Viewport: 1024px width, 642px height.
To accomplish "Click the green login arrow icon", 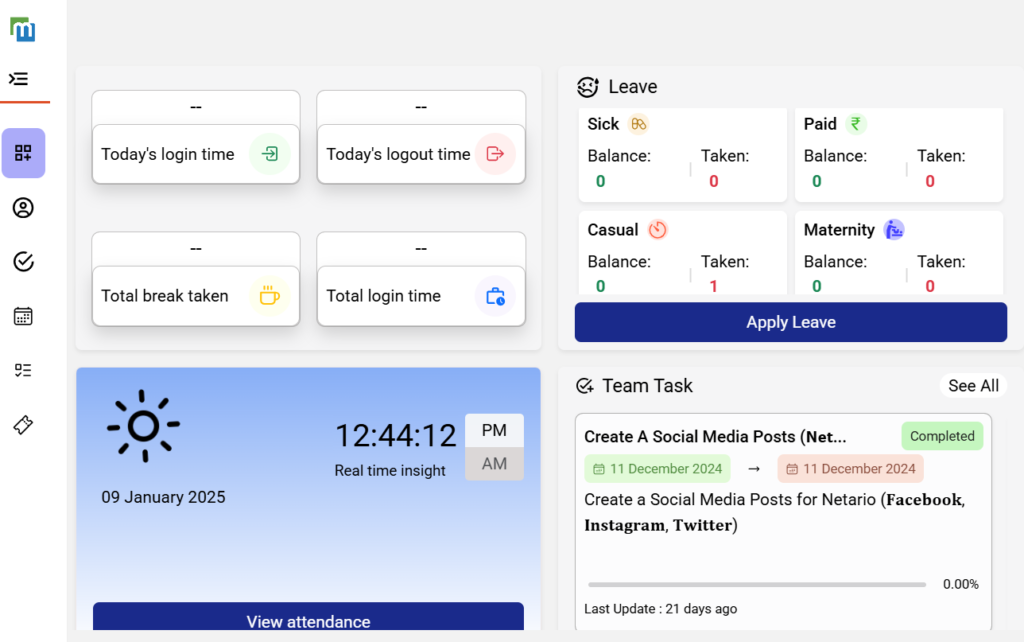I will (269, 154).
